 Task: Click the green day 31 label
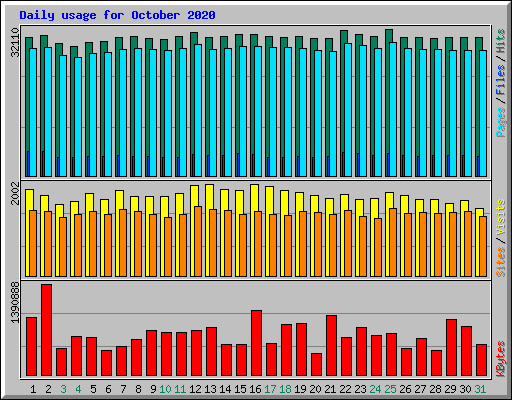click(480, 389)
